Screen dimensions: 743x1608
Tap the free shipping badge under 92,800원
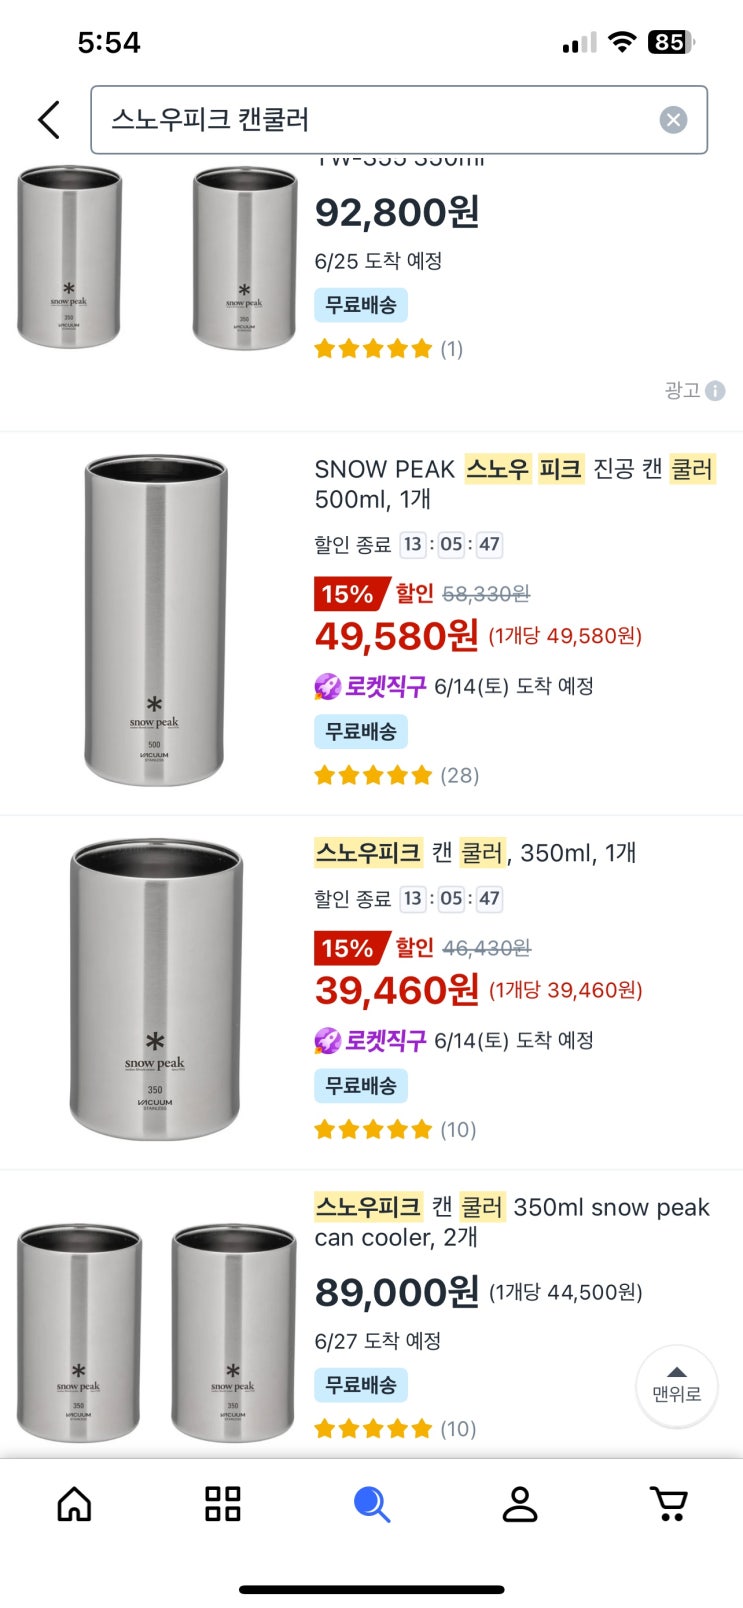coord(361,305)
